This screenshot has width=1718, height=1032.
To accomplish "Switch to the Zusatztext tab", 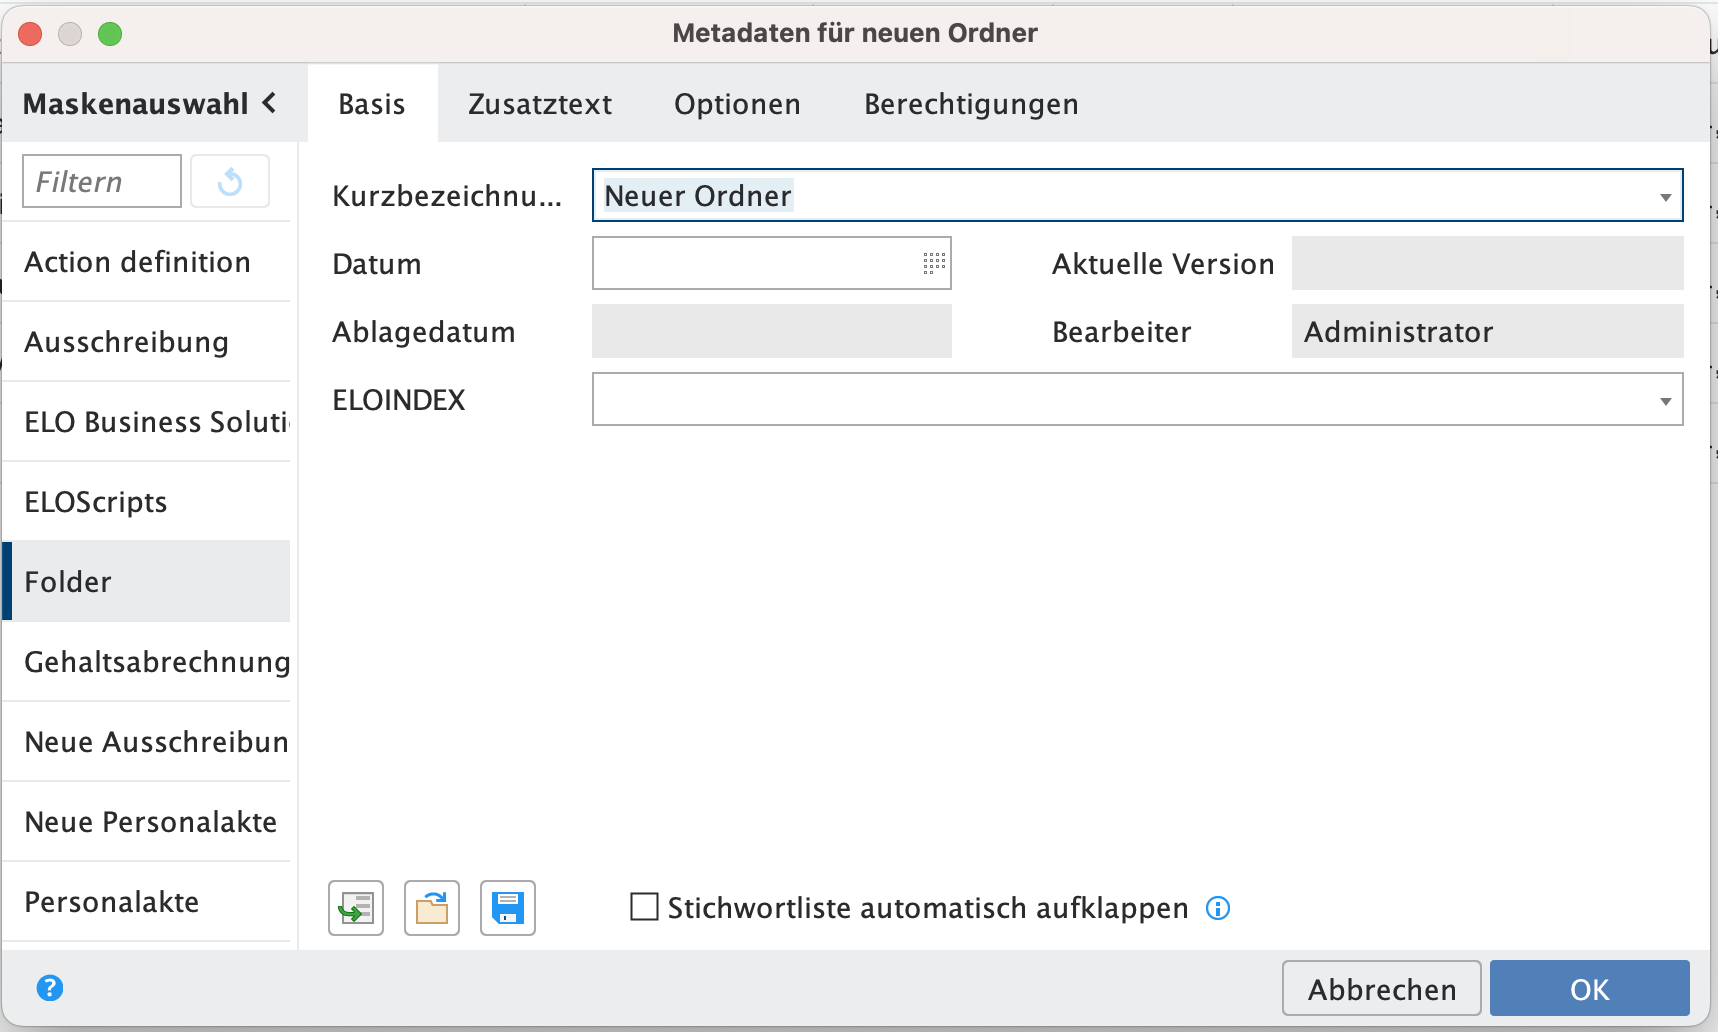I will click(x=540, y=104).
